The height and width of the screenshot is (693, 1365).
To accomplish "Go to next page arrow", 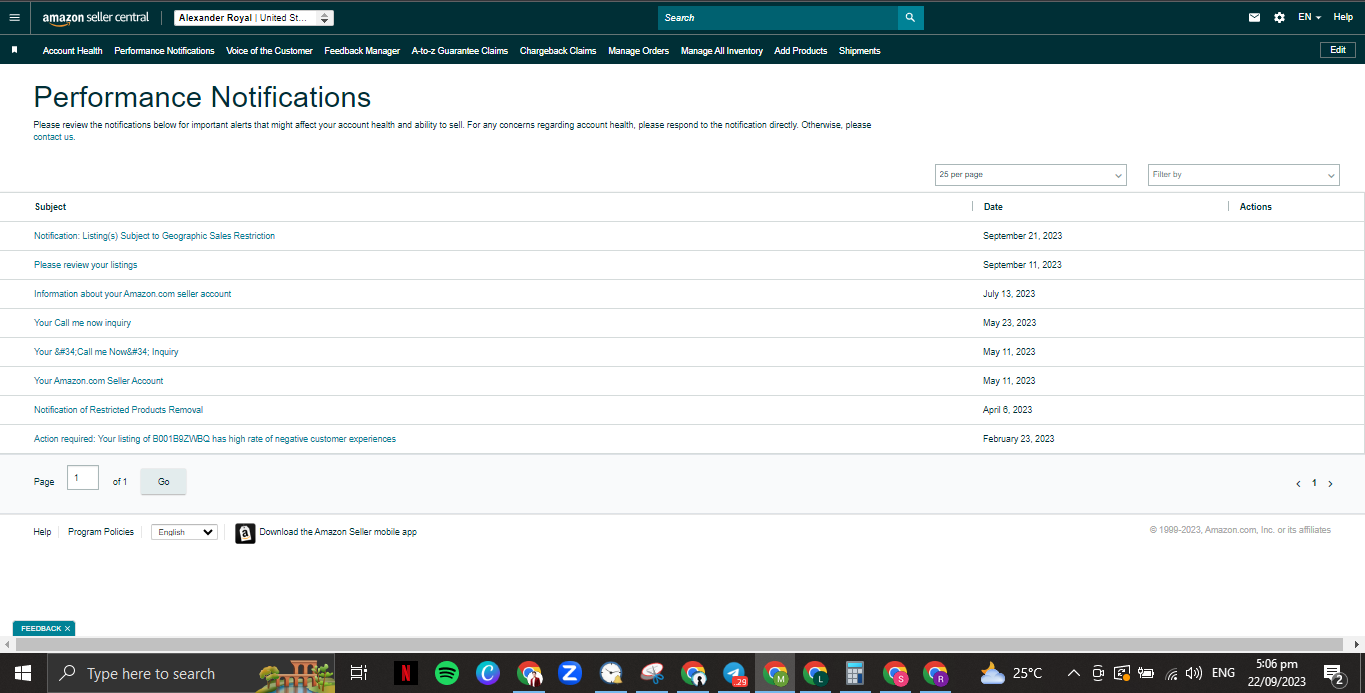I will click(1330, 484).
